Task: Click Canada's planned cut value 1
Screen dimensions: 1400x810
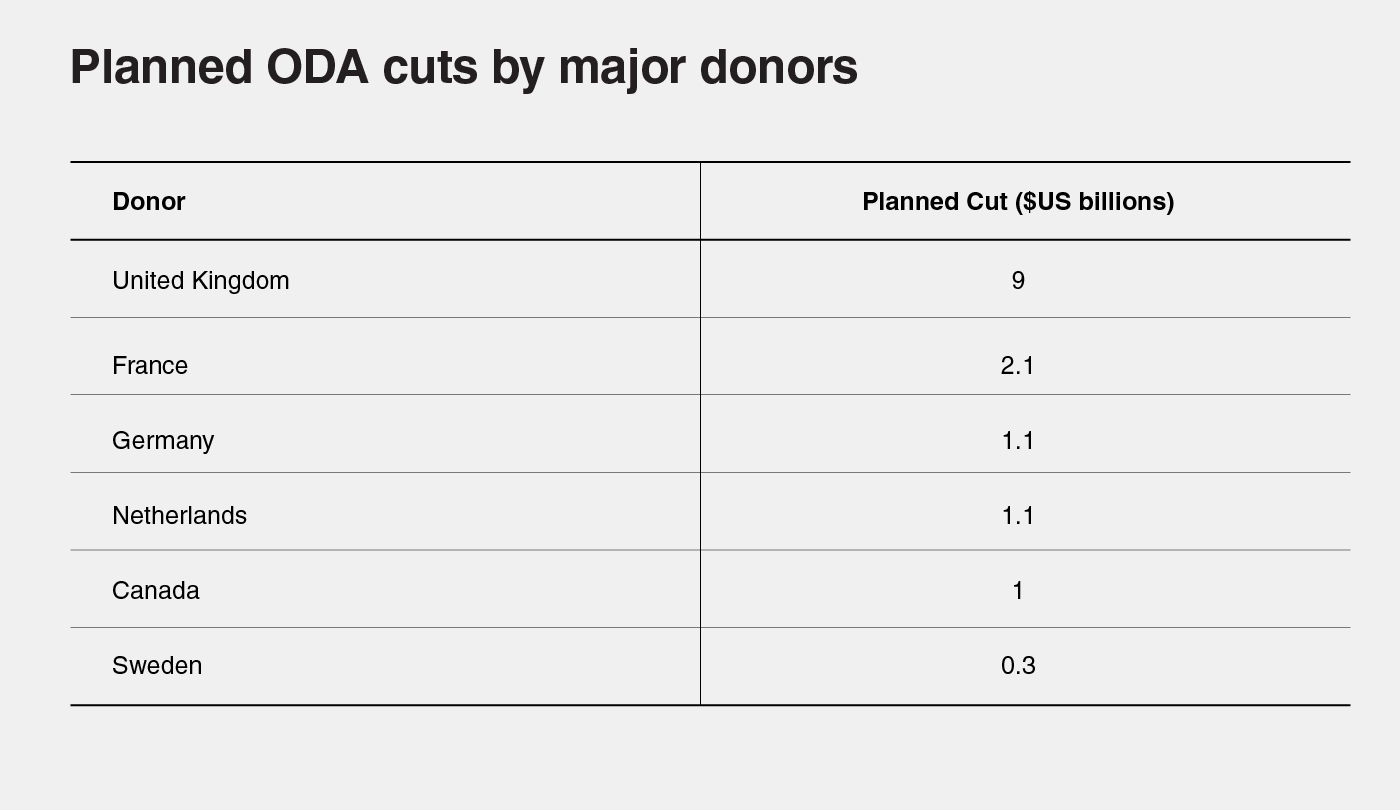Action: (x=1018, y=590)
